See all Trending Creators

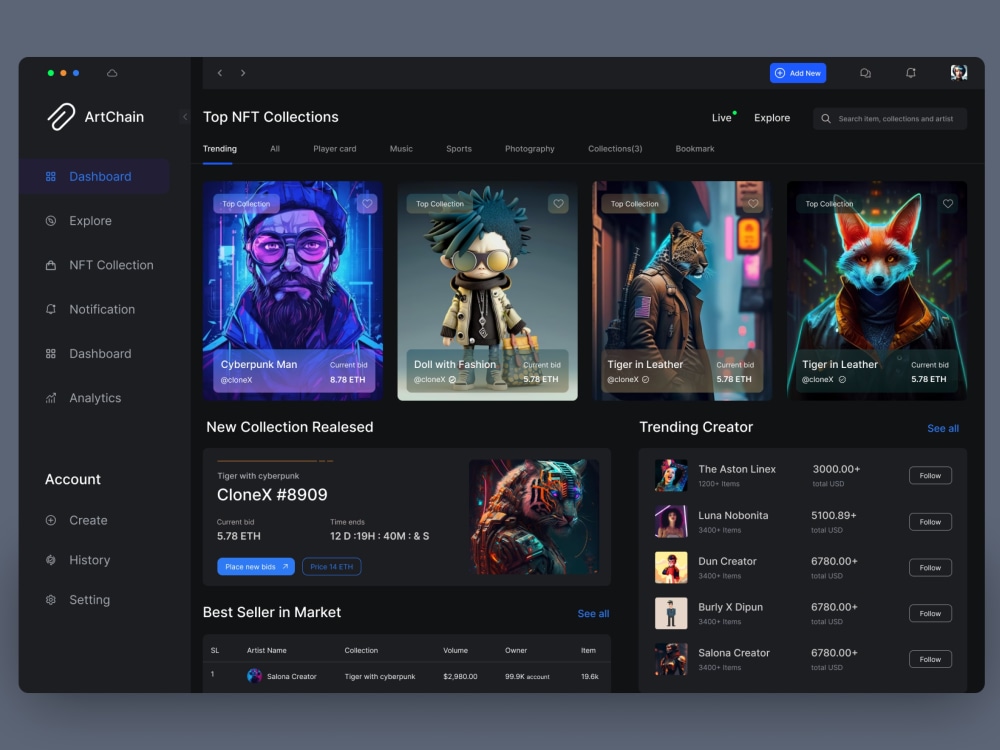coord(943,428)
